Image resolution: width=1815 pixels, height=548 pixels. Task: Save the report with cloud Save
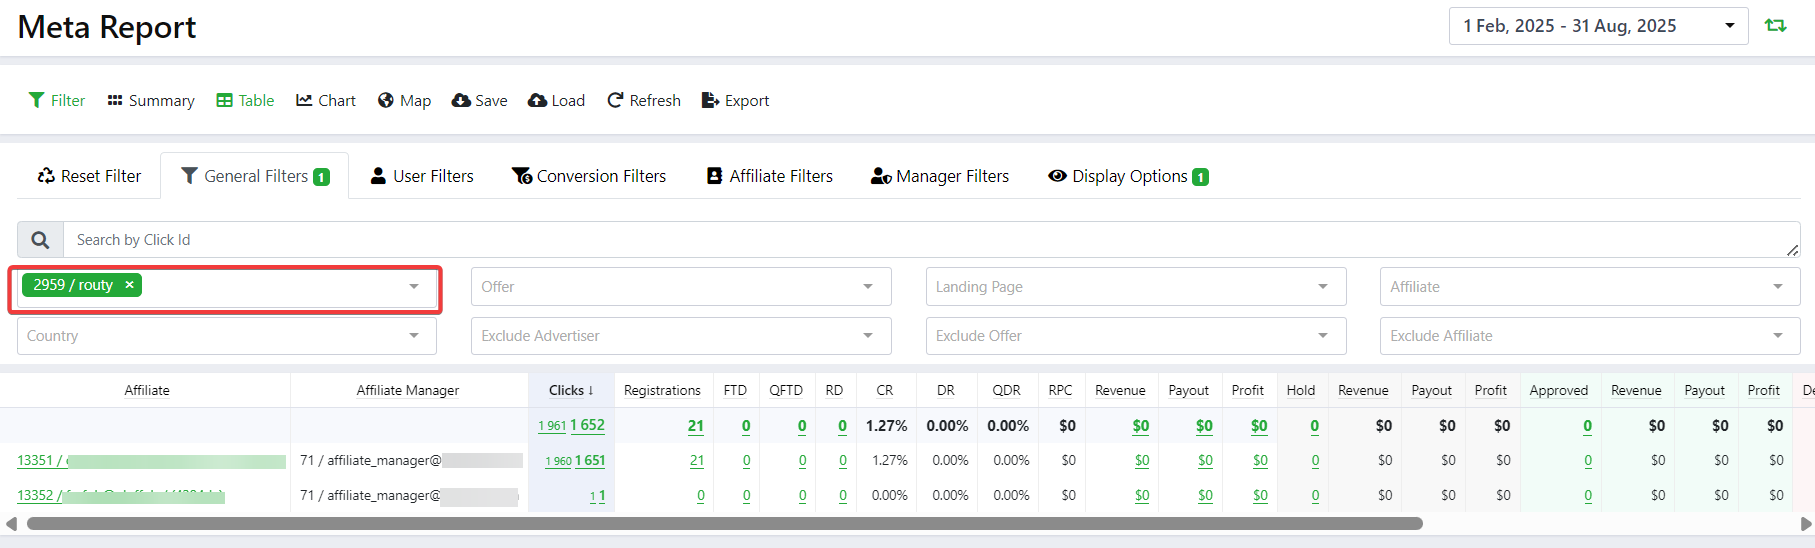[480, 101]
